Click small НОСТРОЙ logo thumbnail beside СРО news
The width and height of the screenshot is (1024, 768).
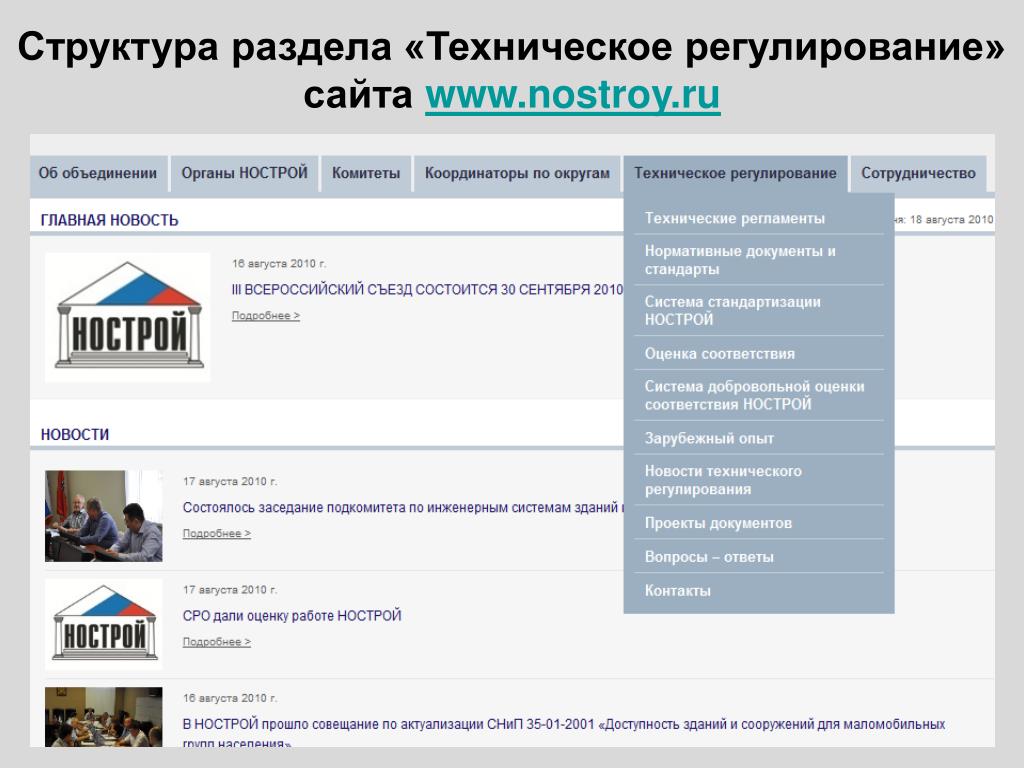[x=104, y=624]
